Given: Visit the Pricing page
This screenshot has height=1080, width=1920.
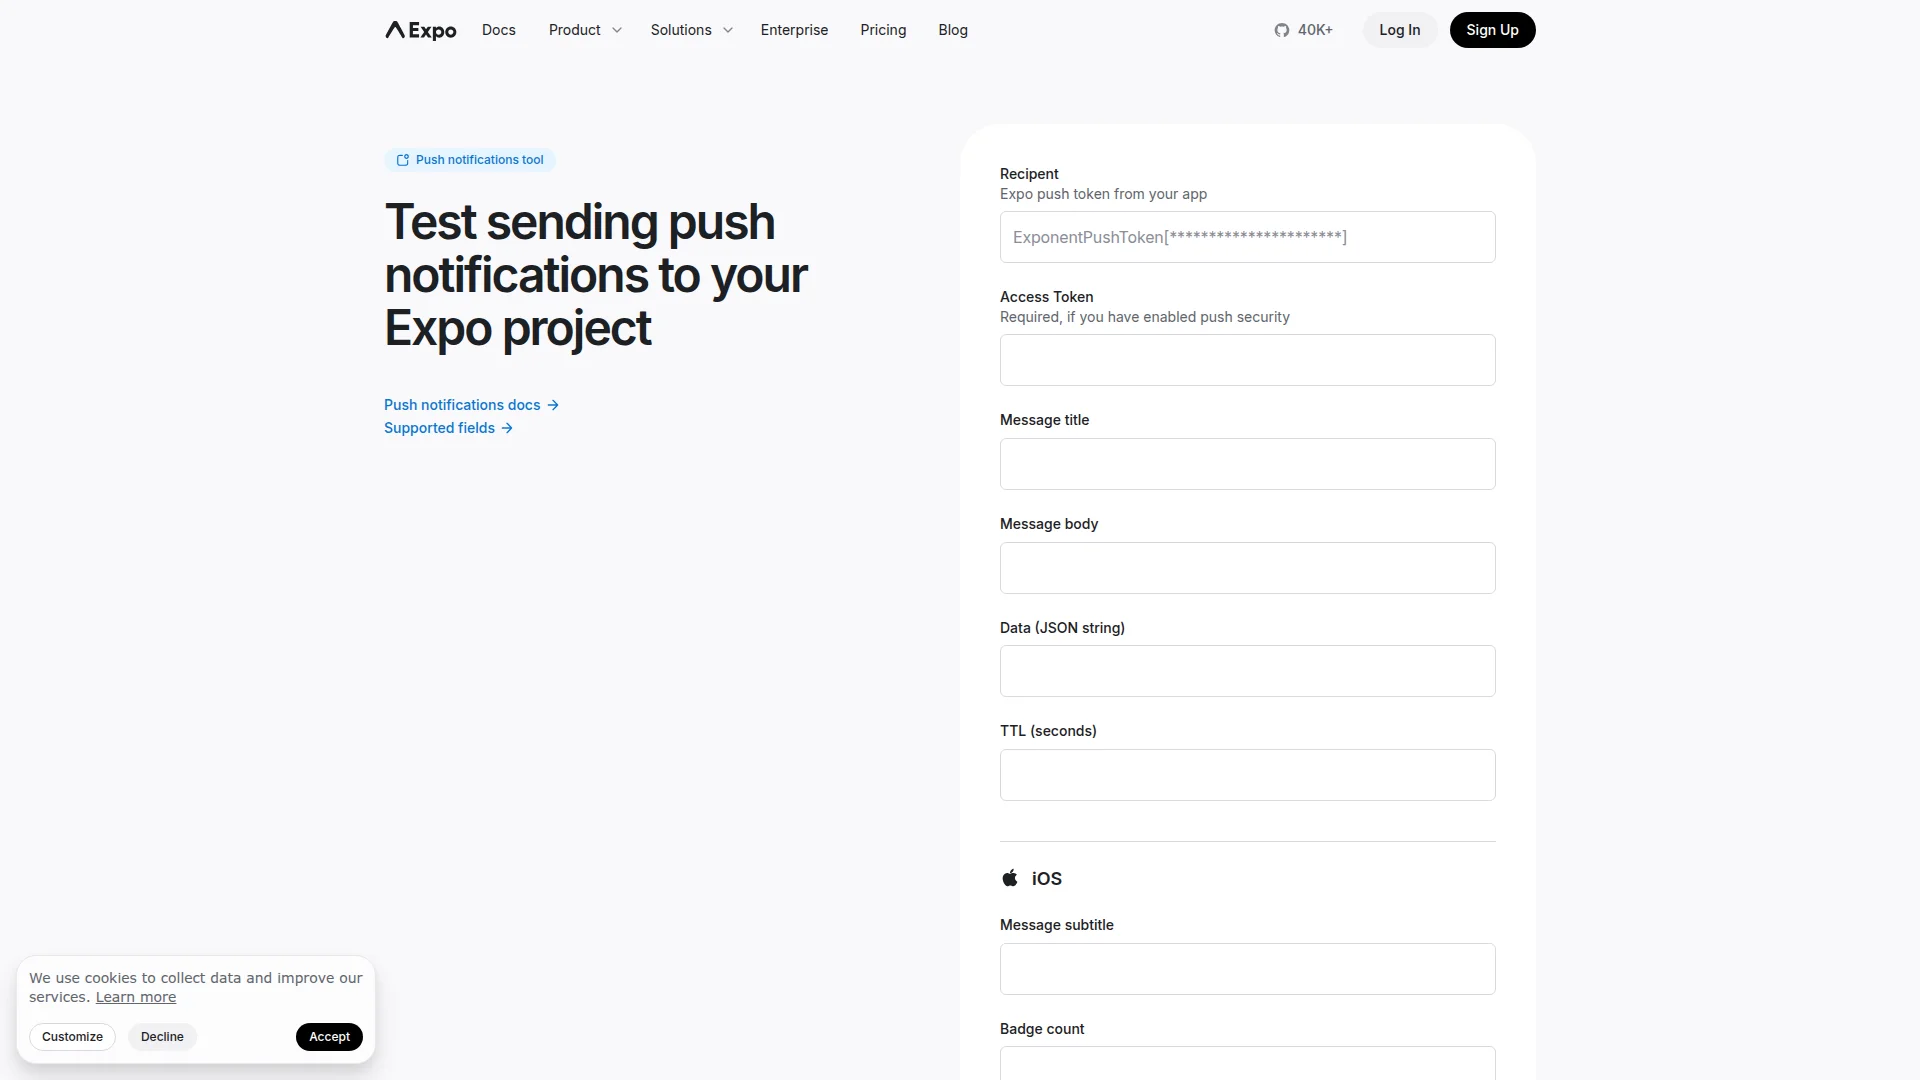Looking at the screenshot, I should coord(883,30).
